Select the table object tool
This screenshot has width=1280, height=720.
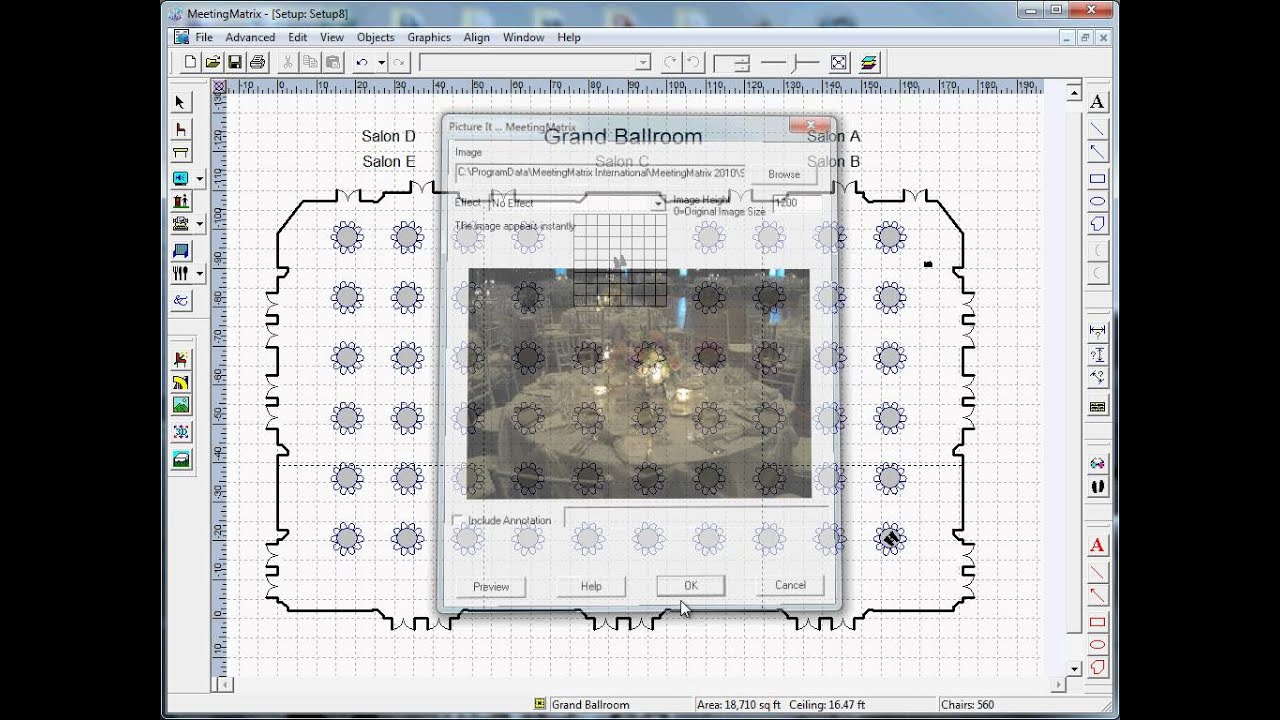(181, 154)
